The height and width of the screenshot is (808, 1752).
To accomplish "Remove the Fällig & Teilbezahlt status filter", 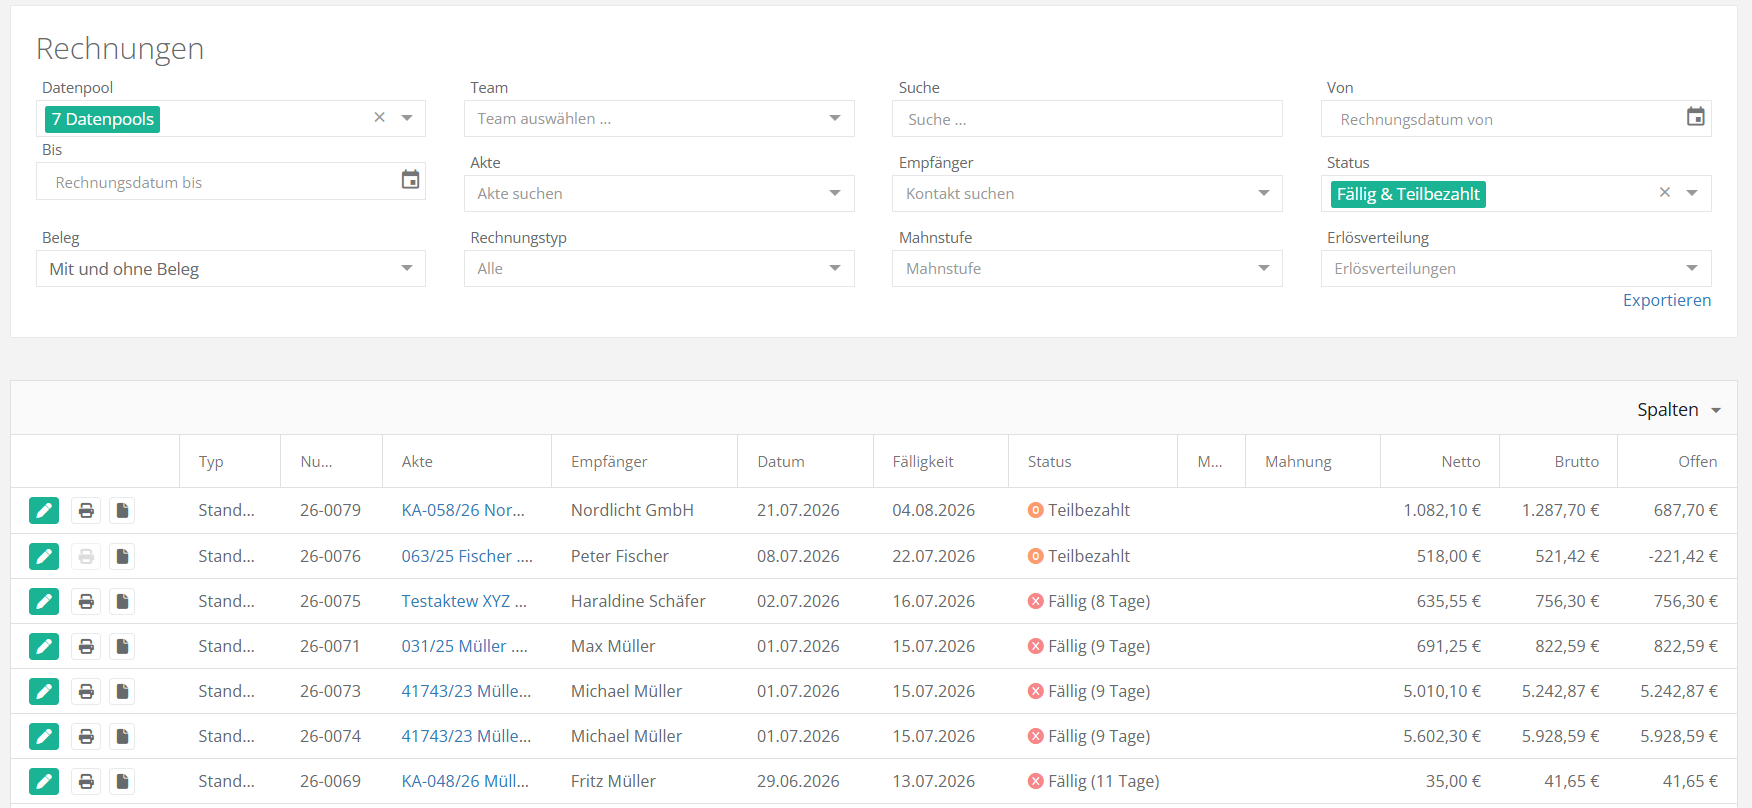I will click(1665, 192).
